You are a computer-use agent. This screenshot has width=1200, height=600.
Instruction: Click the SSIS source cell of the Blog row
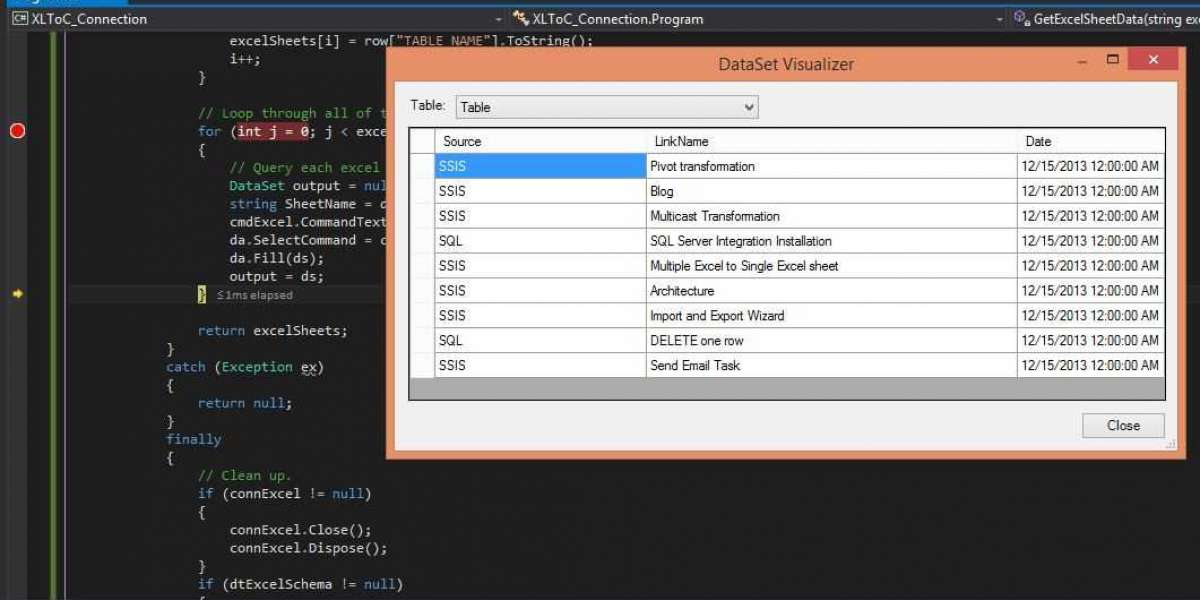click(540, 191)
